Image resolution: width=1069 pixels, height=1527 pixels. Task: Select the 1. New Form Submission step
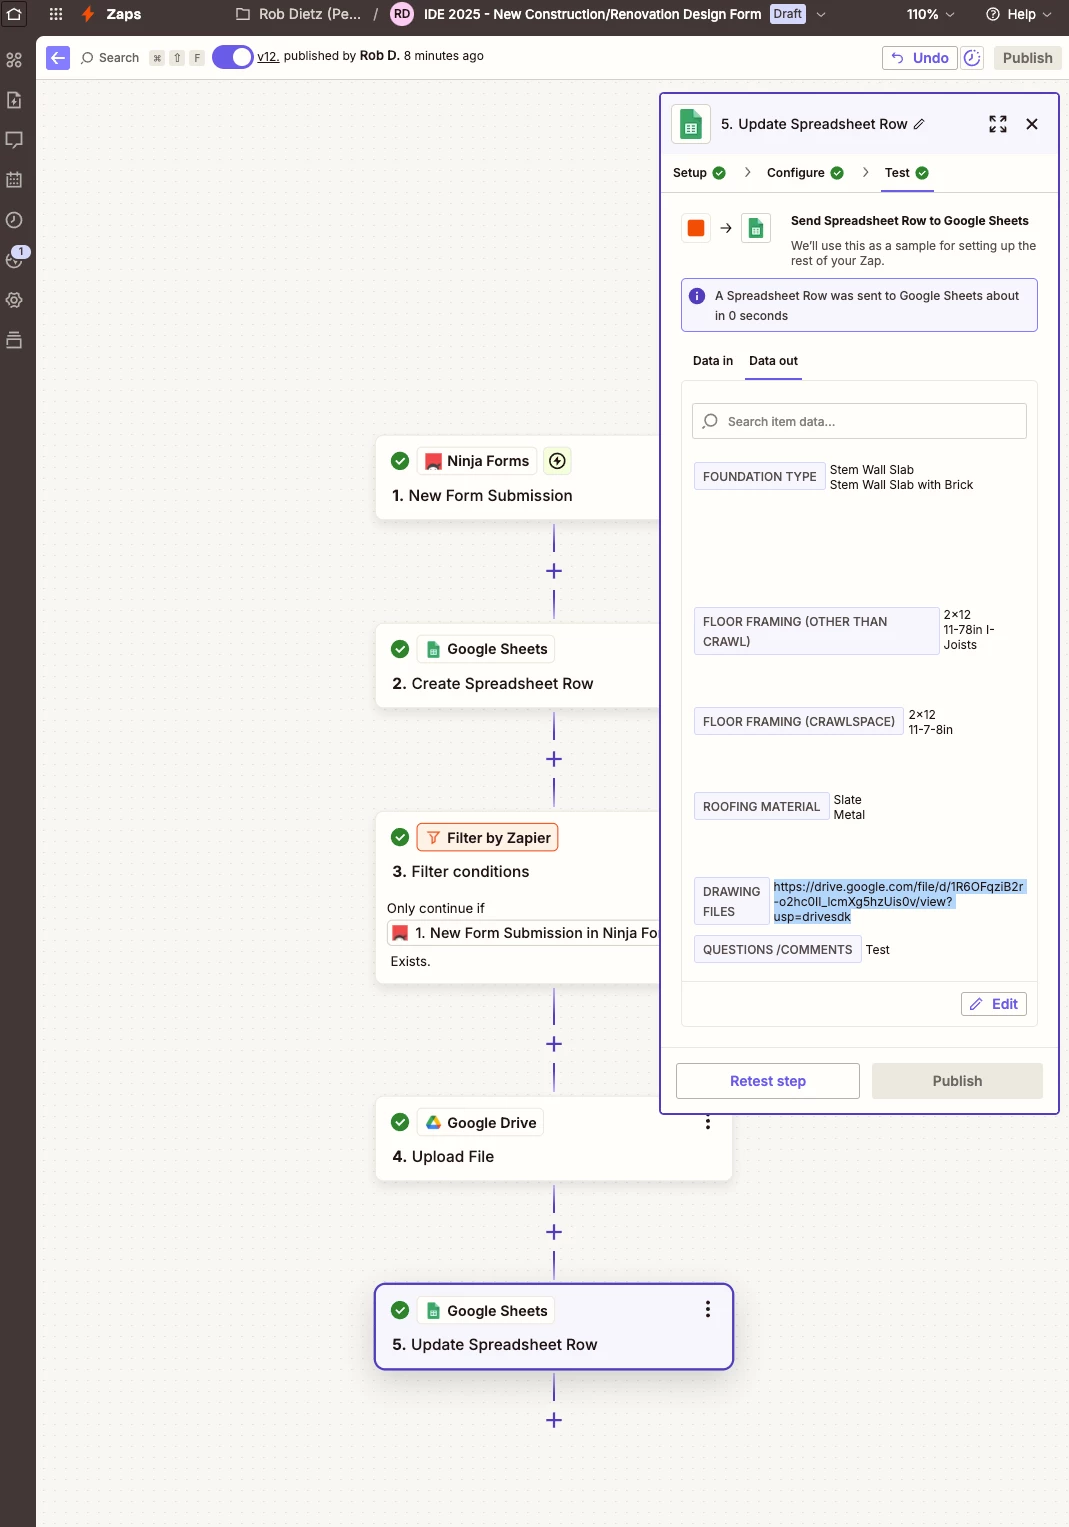pos(517,478)
